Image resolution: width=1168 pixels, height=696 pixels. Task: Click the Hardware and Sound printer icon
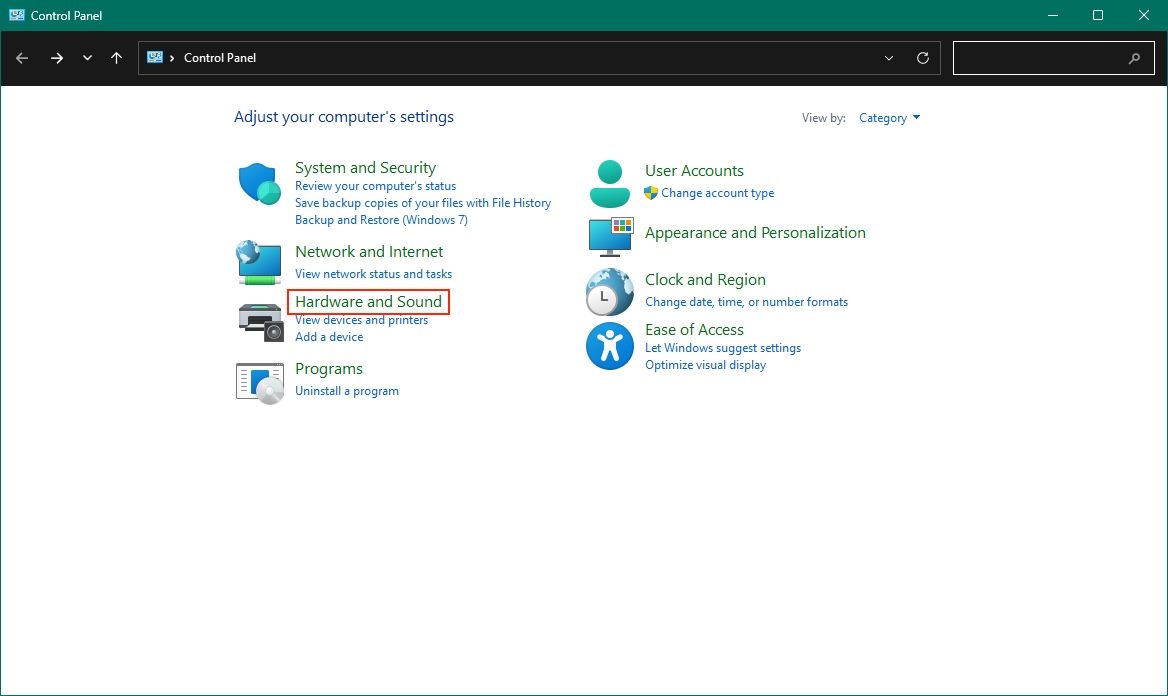pos(260,321)
